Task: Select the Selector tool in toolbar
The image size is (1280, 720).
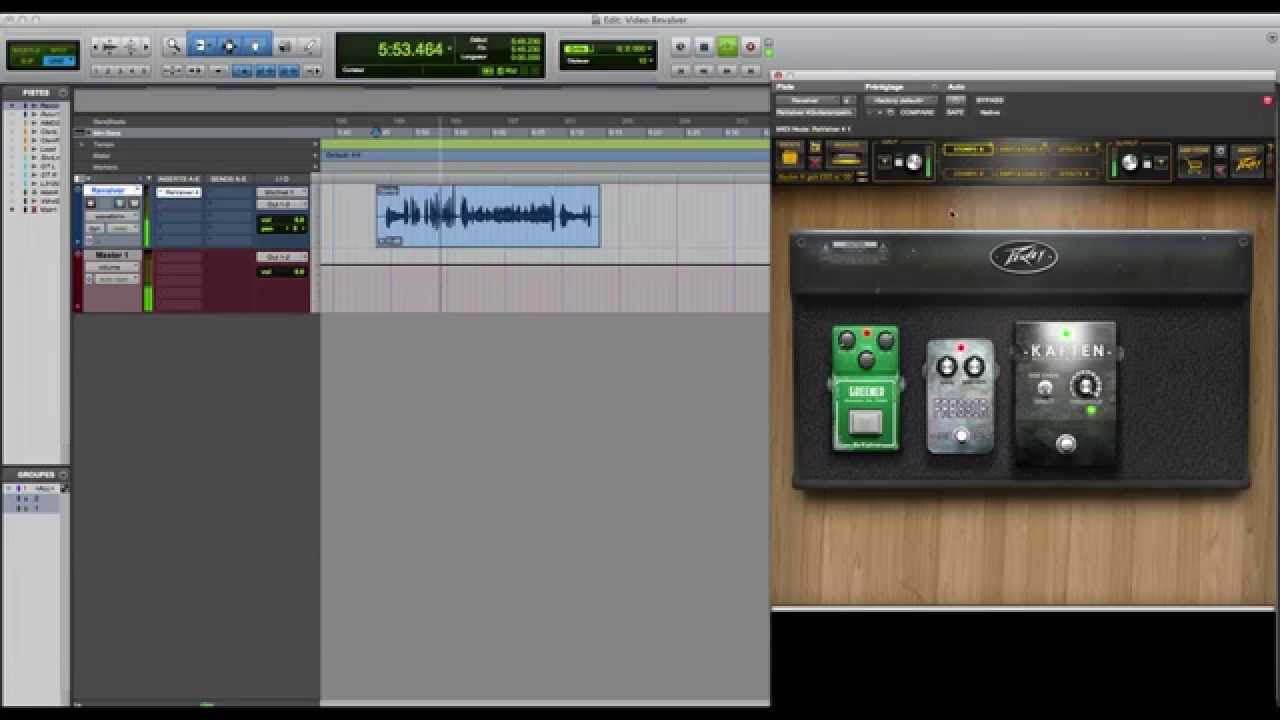Action: pyautogui.click(x=229, y=45)
